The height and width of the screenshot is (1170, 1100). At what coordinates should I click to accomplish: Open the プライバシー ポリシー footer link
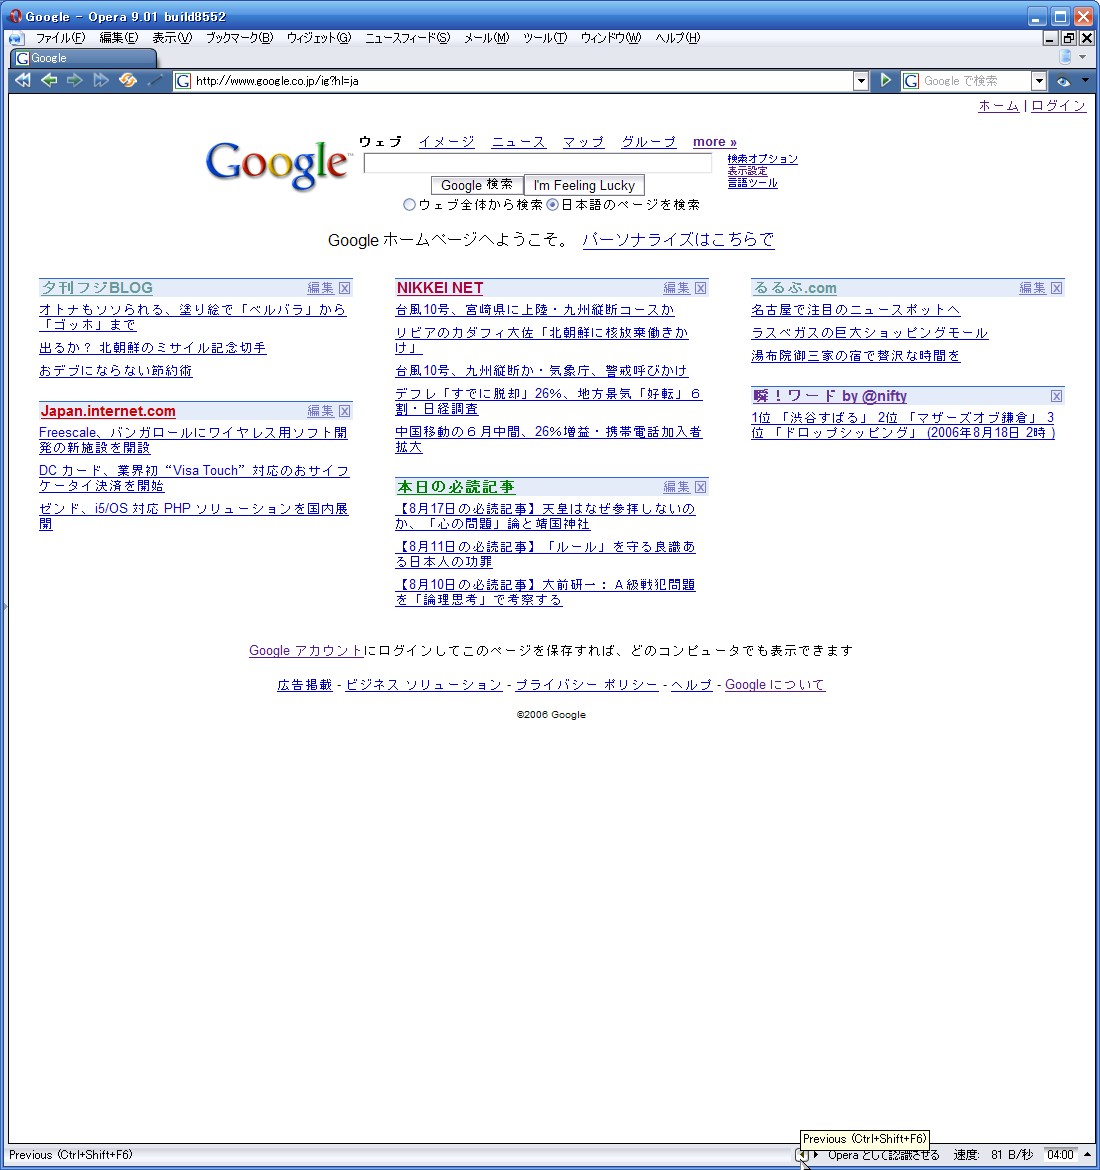(587, 685)
